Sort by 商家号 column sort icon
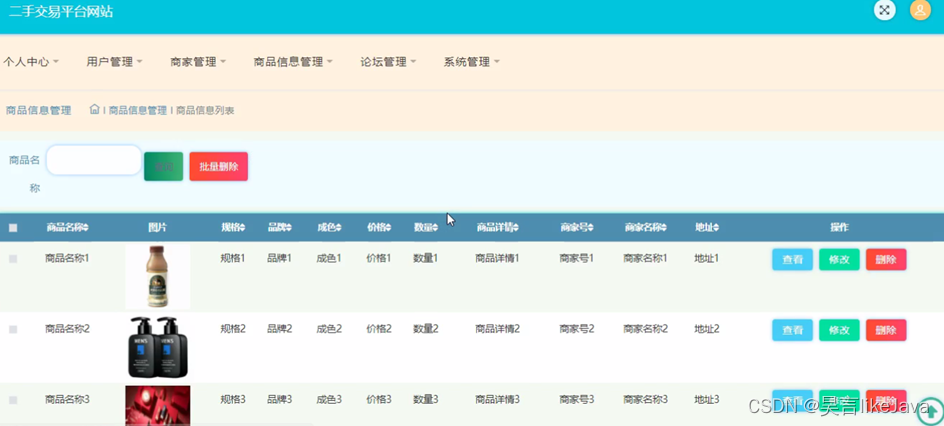The height and width of the screenshot is (426, 944). (x=591, y=227)
